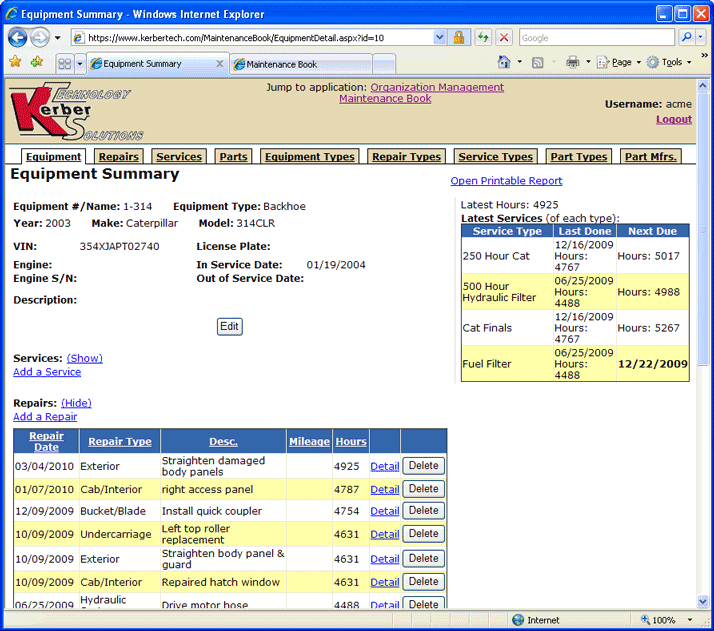Click the Google search box
The height and width of the screenshot is (631, 714).
coord(597,38)
